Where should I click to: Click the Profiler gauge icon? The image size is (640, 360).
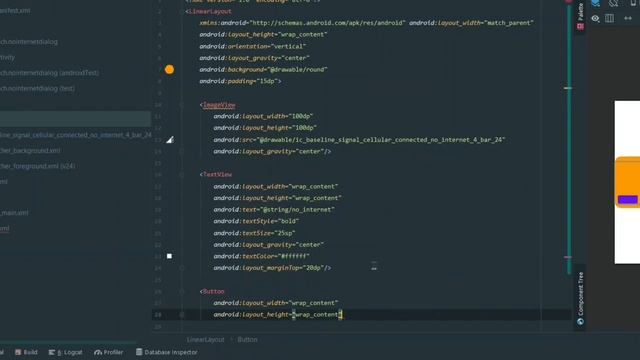[x=98, y=352]
